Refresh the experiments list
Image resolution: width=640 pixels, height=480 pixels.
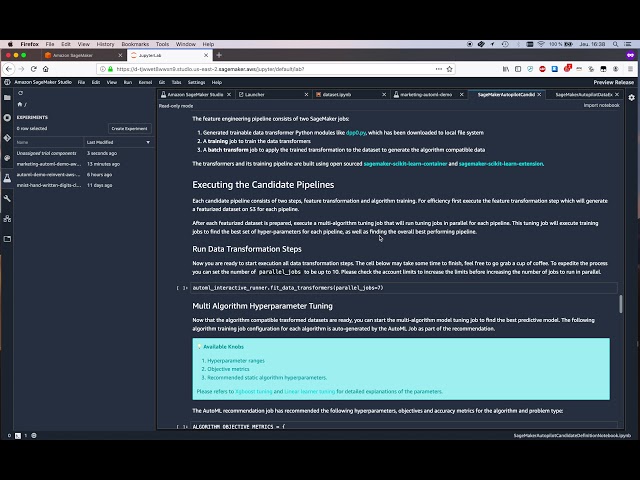(x=20, y=93)
